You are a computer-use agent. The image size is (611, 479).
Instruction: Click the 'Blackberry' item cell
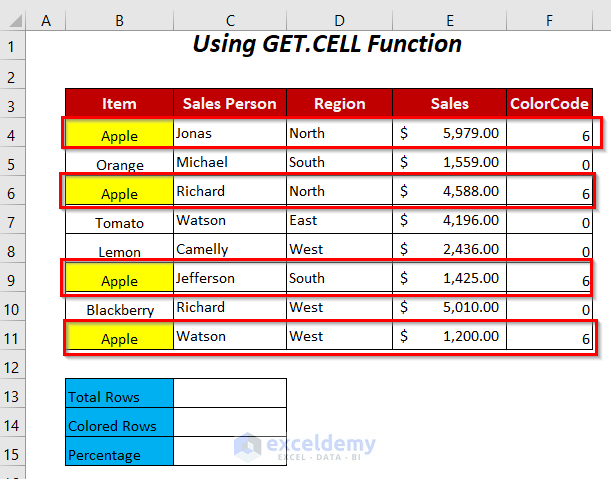point(119,309)
